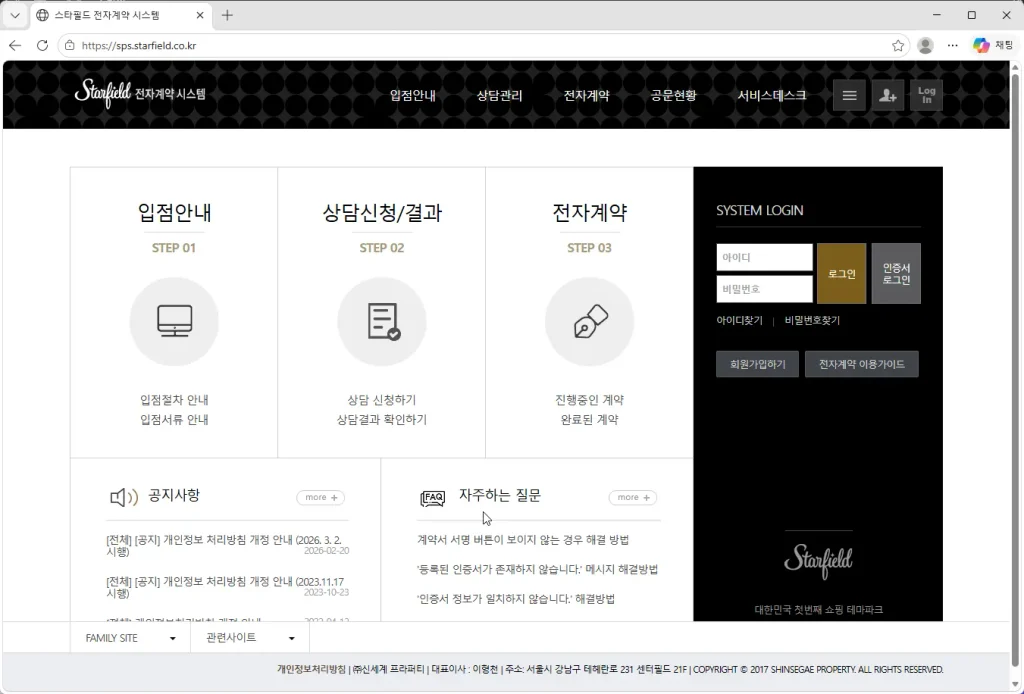Image resolution: width=1024 pixels, height=694 pixels.
Task: Reload the page with refresh icon
Action: coord(42,45)
